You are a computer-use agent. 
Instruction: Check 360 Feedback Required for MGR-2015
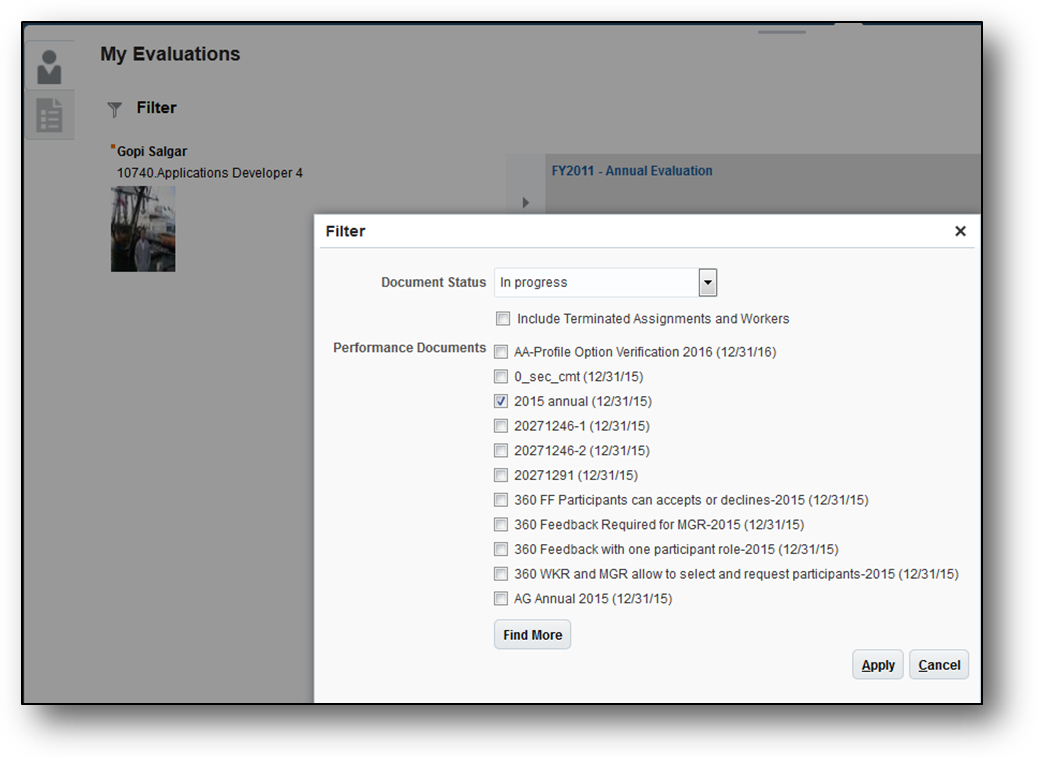point(501,524)
